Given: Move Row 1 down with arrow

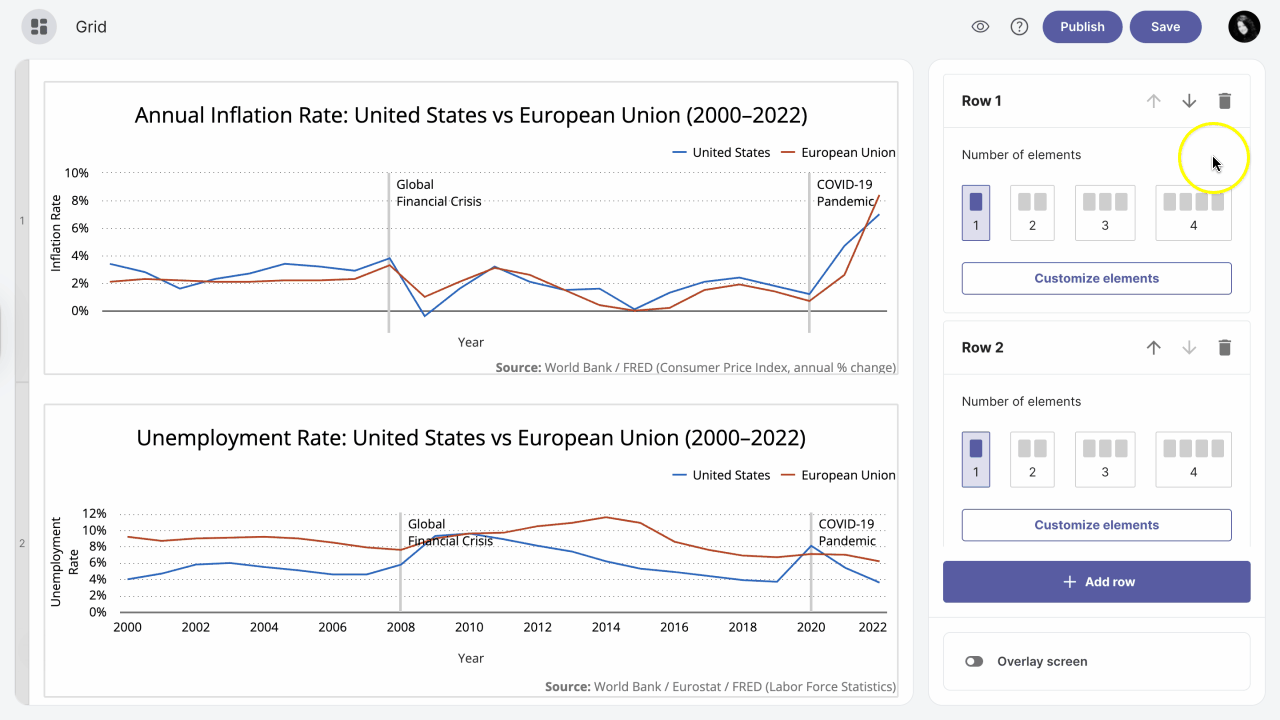Looking at the screenshot, I should 1189,101.
